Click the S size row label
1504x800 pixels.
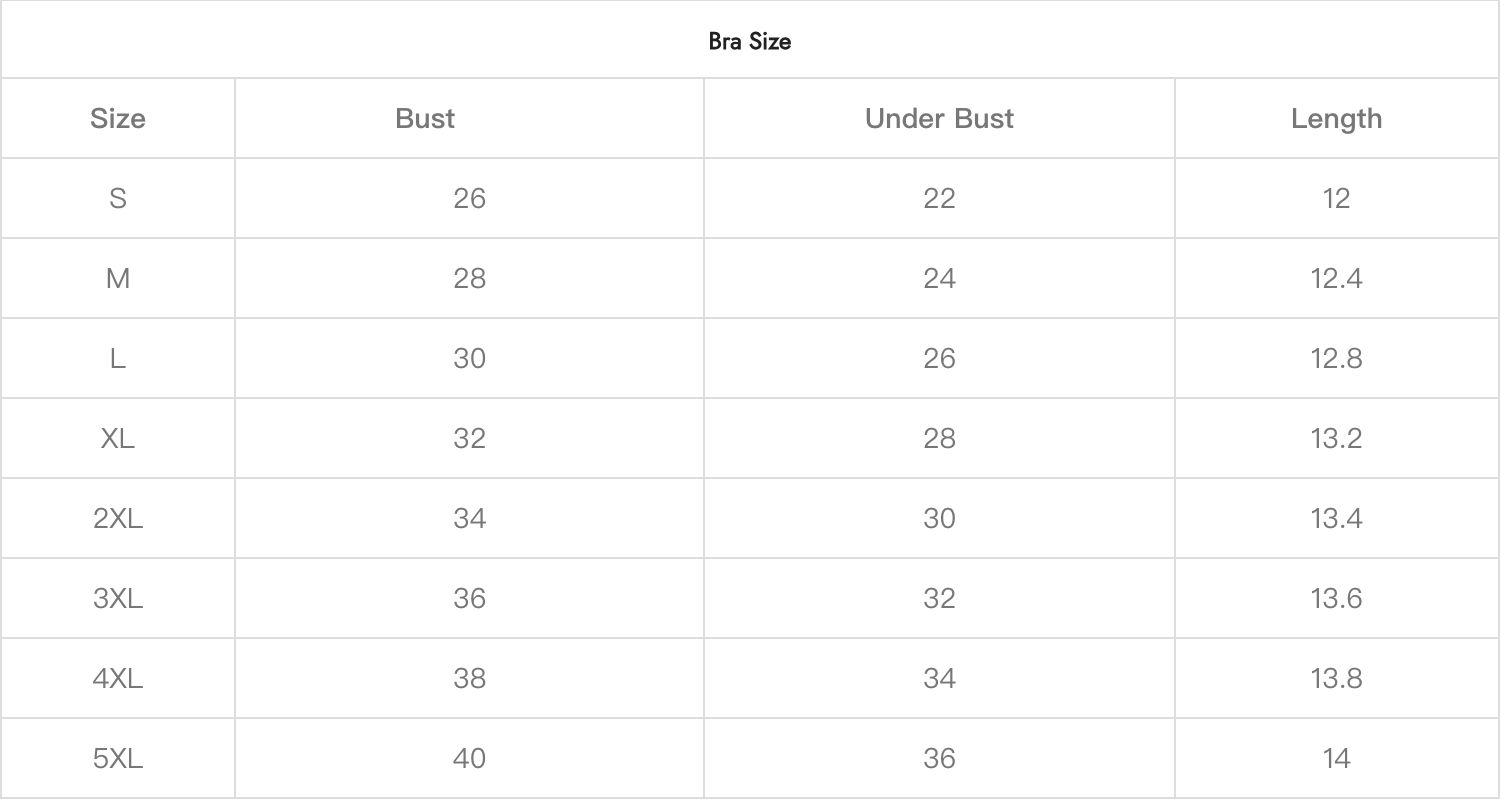(118, 199)
